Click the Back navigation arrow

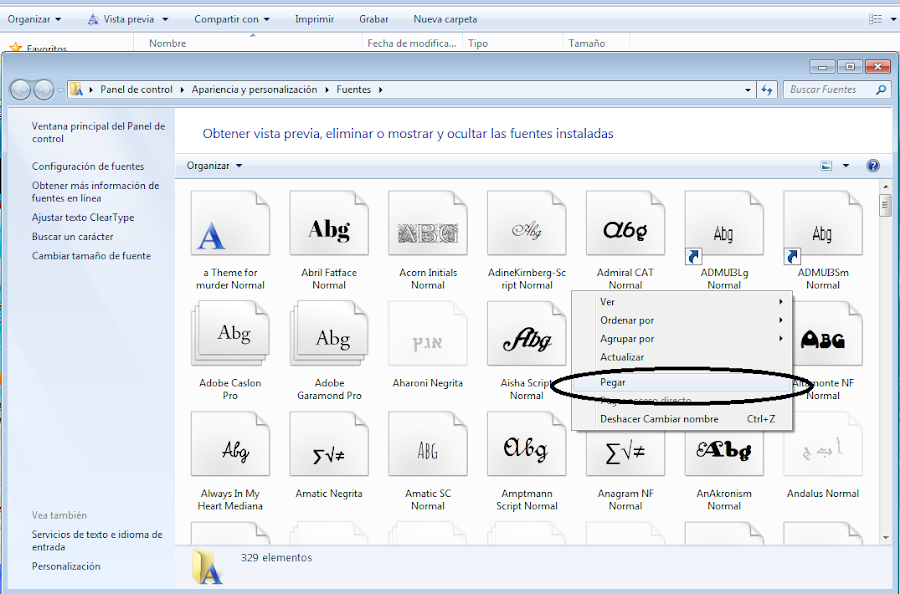click(19, 89)
